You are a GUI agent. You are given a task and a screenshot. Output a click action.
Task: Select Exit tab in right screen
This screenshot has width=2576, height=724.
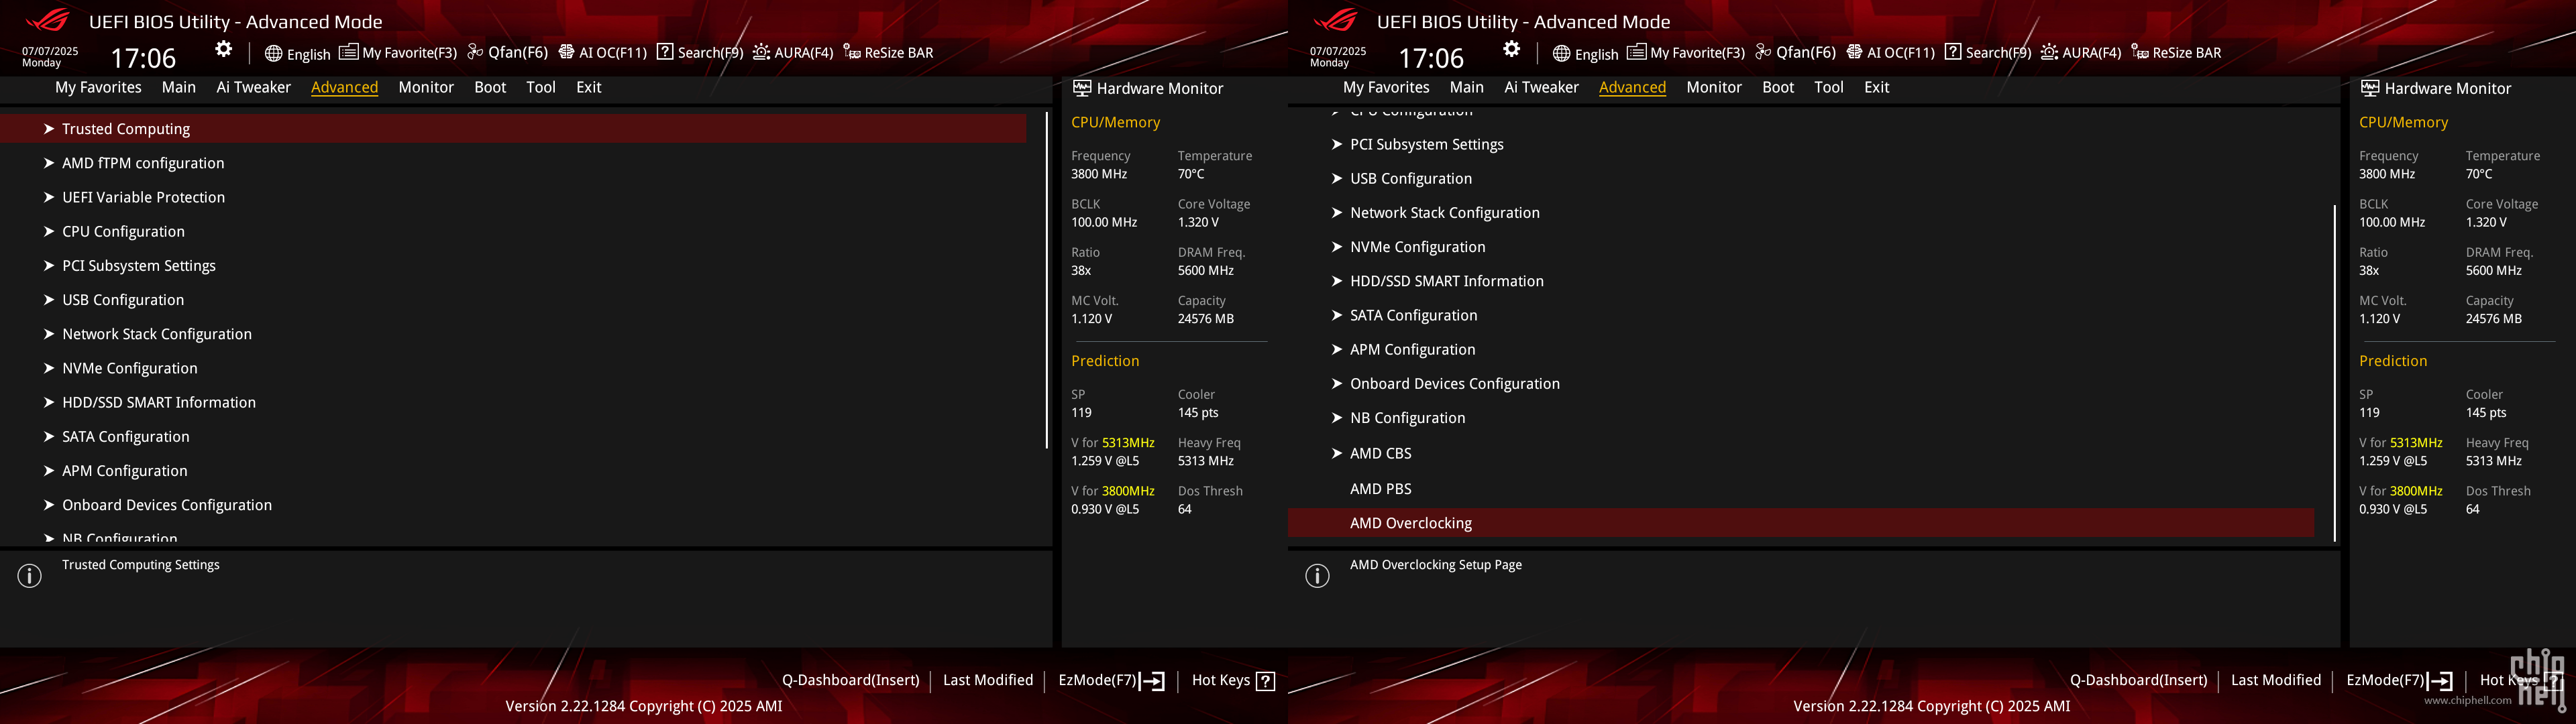tap(1877, 87)
